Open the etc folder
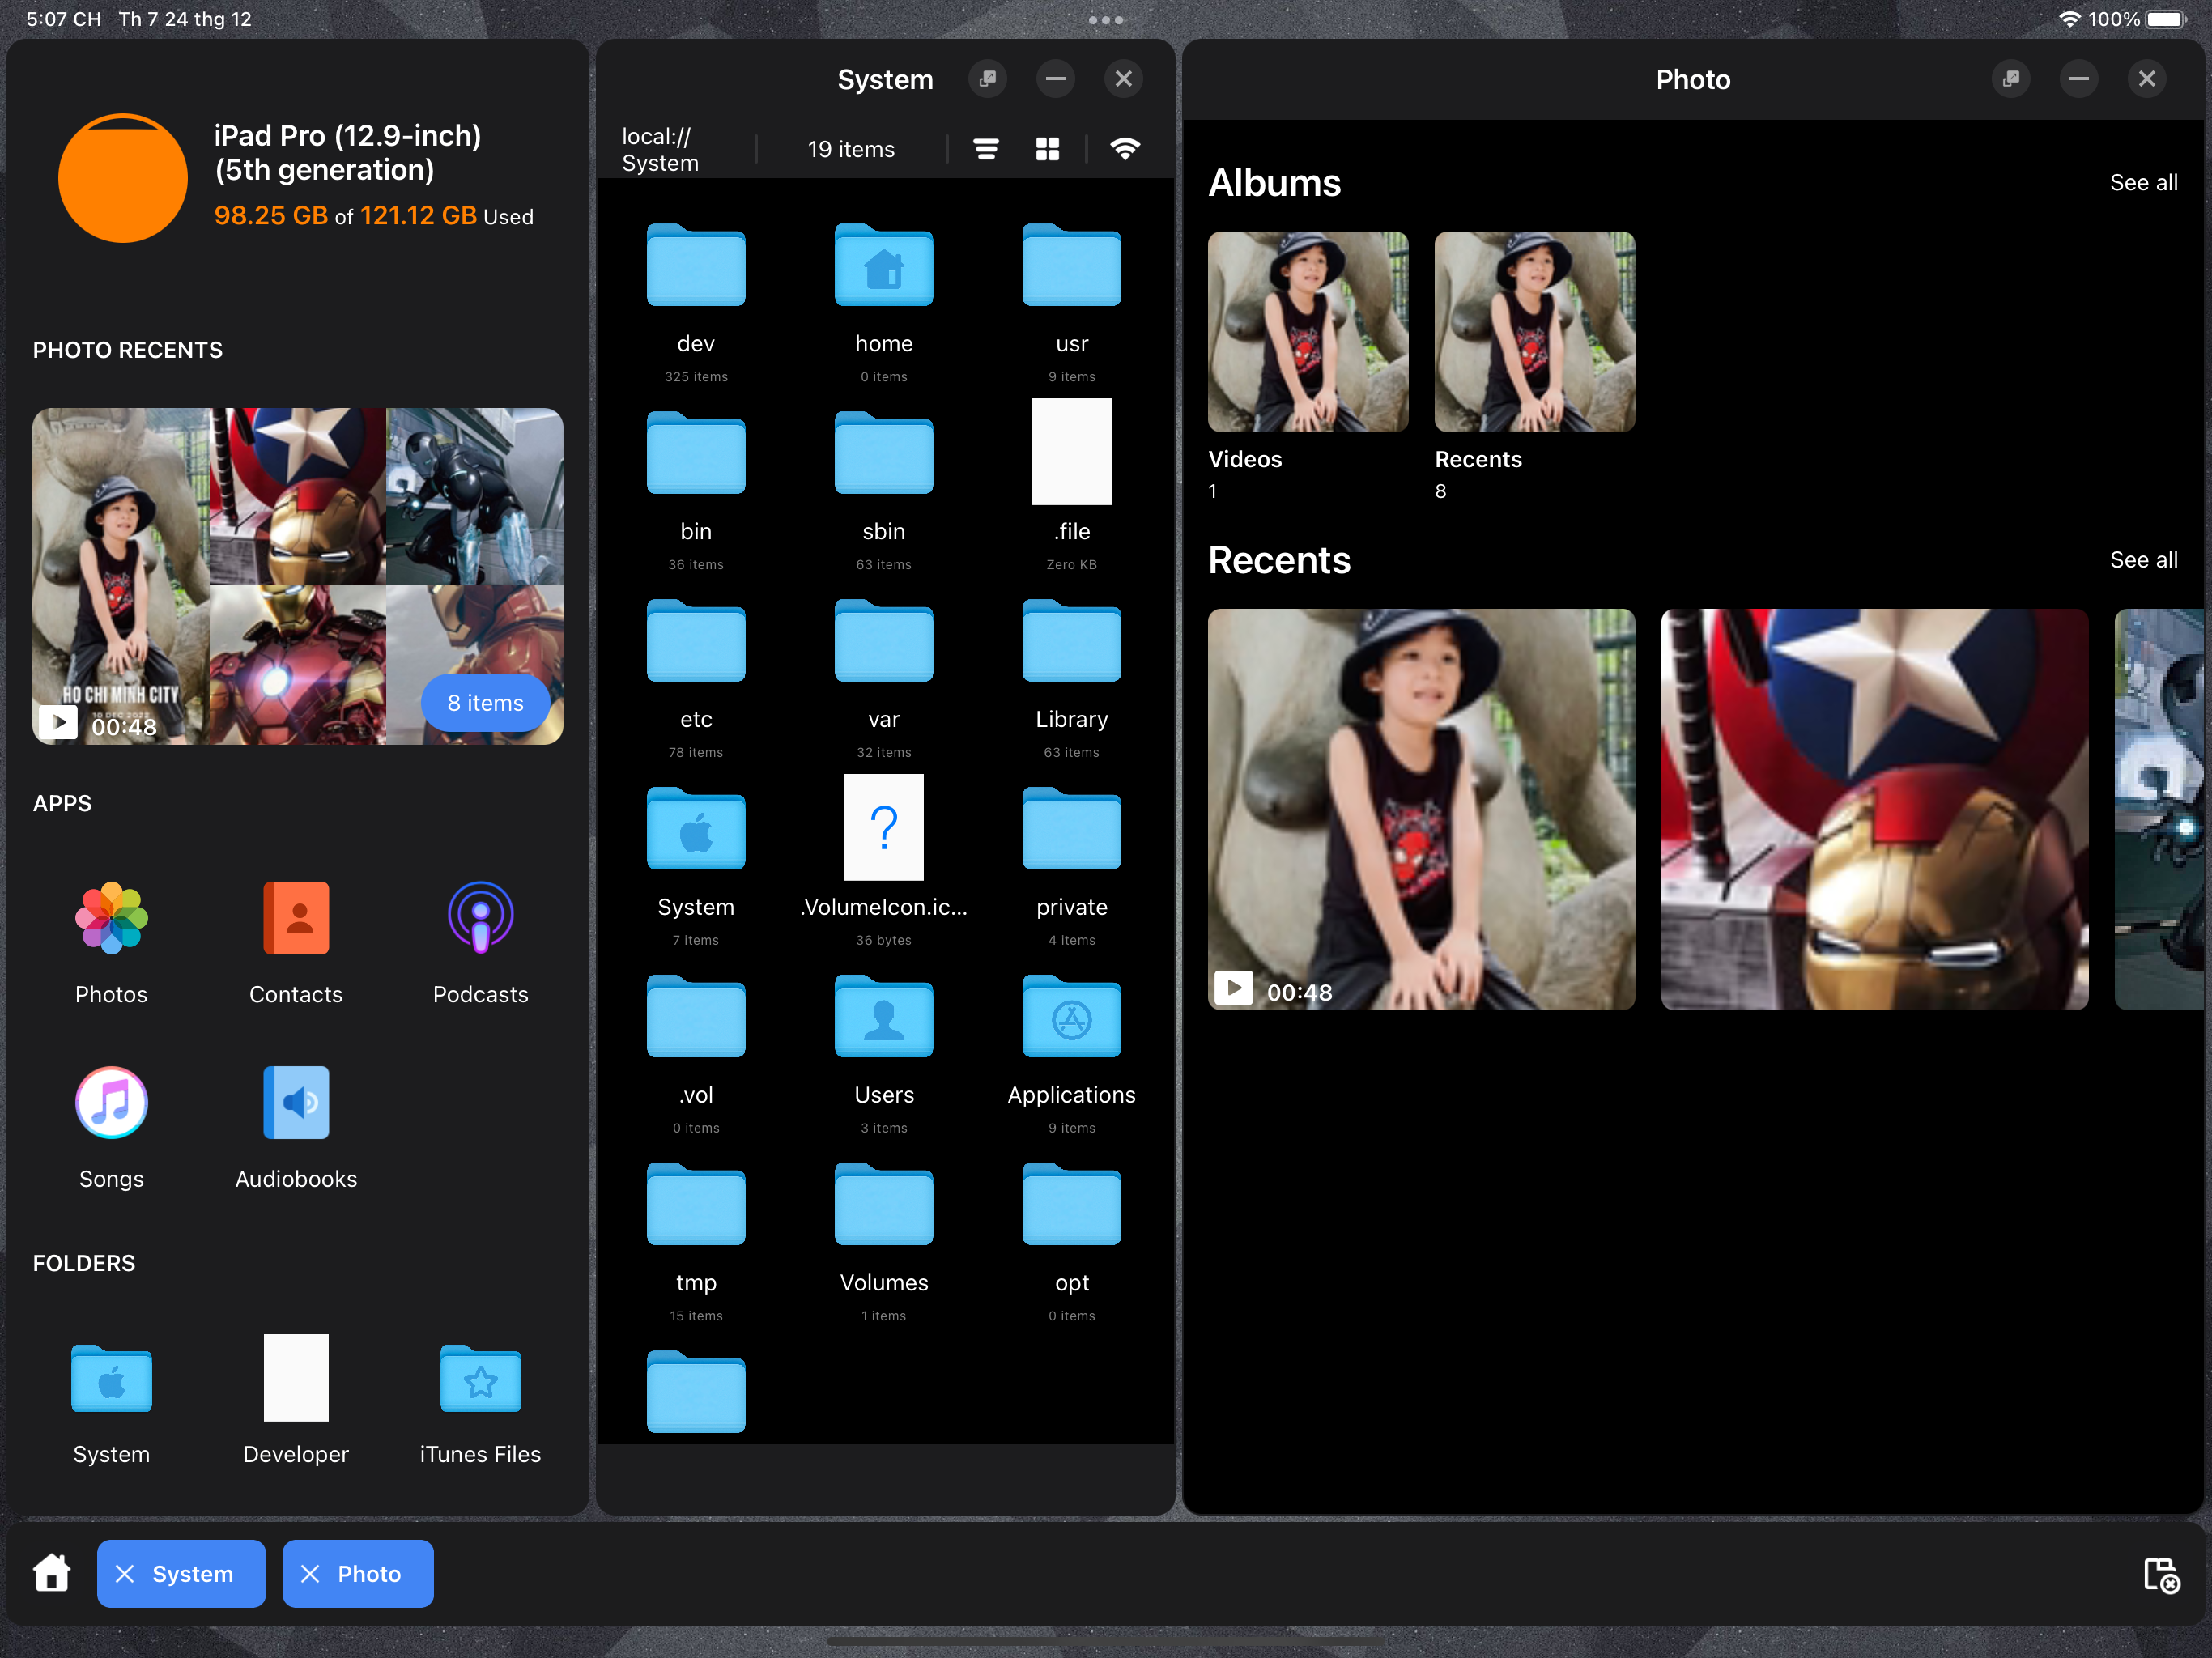The width and height of the screenshot is (2212, 1658). (696, 641)
